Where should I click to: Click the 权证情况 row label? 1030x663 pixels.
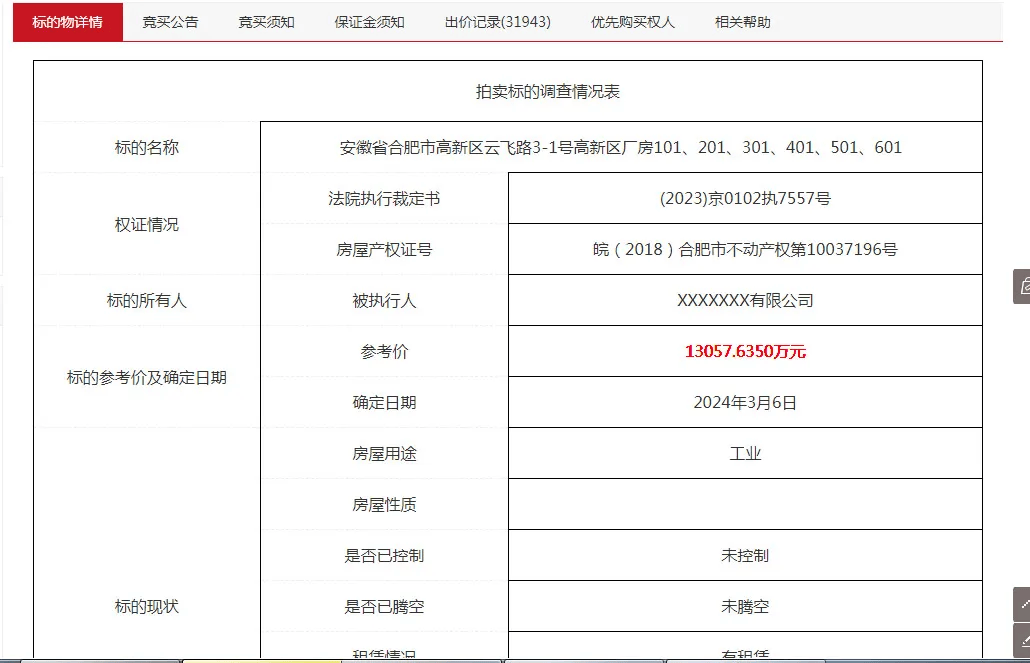click(146, 224)
